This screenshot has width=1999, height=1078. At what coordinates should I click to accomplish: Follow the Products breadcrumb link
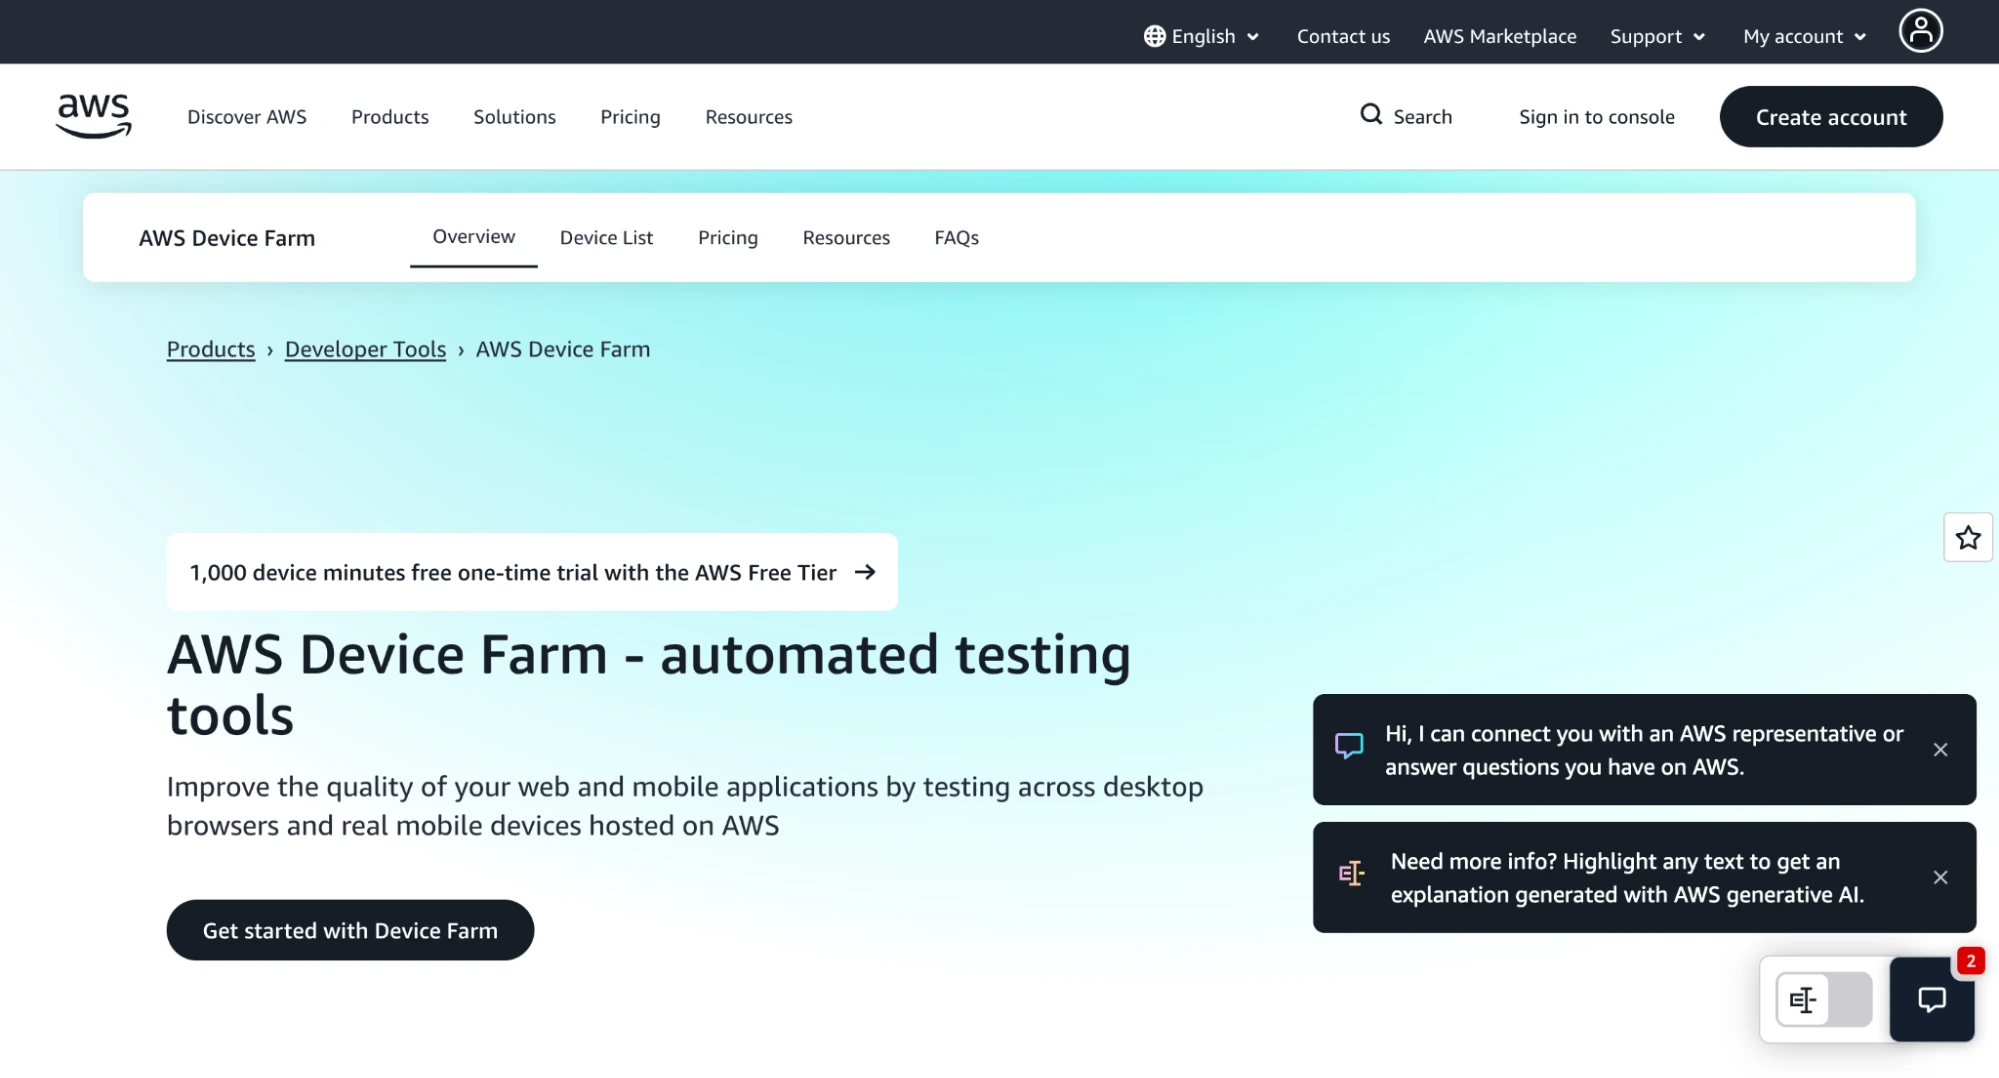point(211,349)
